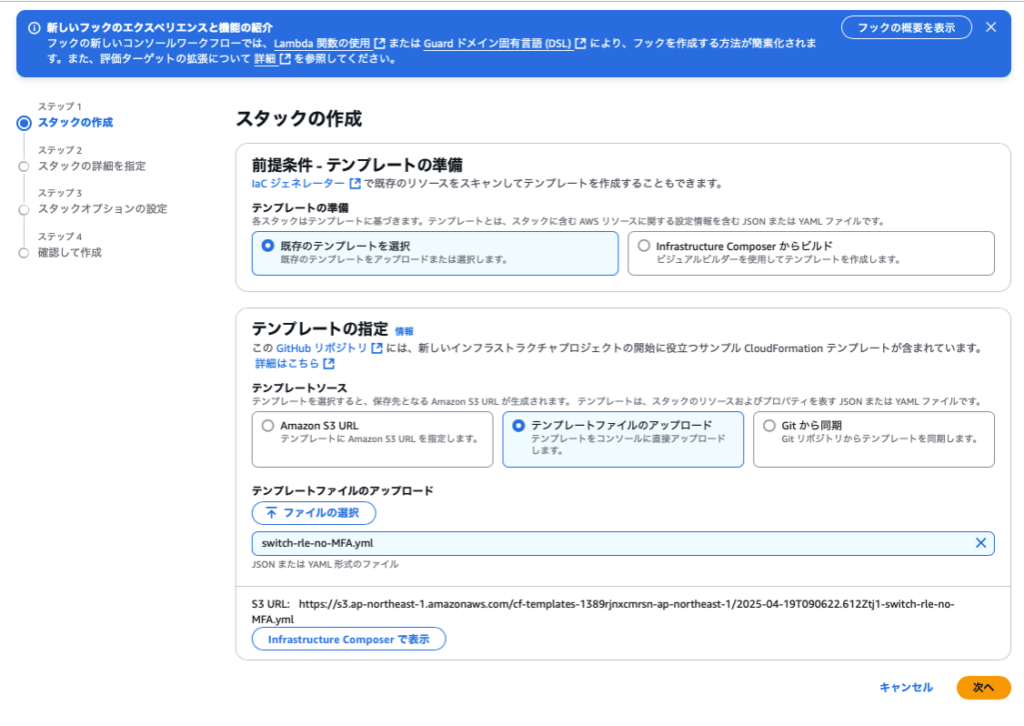Click external link icon beside Lambda 関数の使用

coord(380,43)
